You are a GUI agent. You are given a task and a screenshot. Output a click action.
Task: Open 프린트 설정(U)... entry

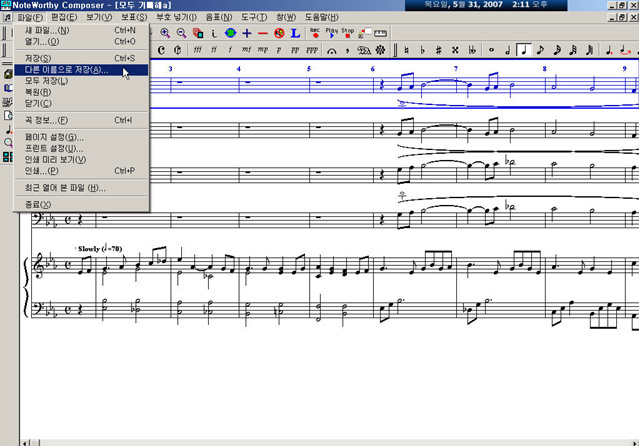[81, 148]
